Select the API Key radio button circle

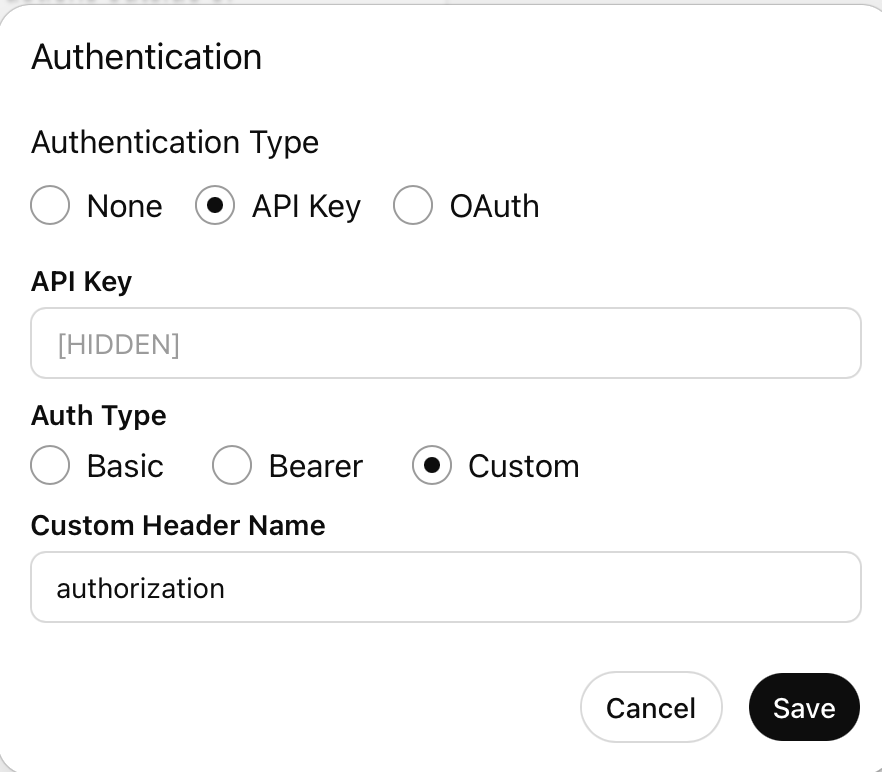coord(215,206)
